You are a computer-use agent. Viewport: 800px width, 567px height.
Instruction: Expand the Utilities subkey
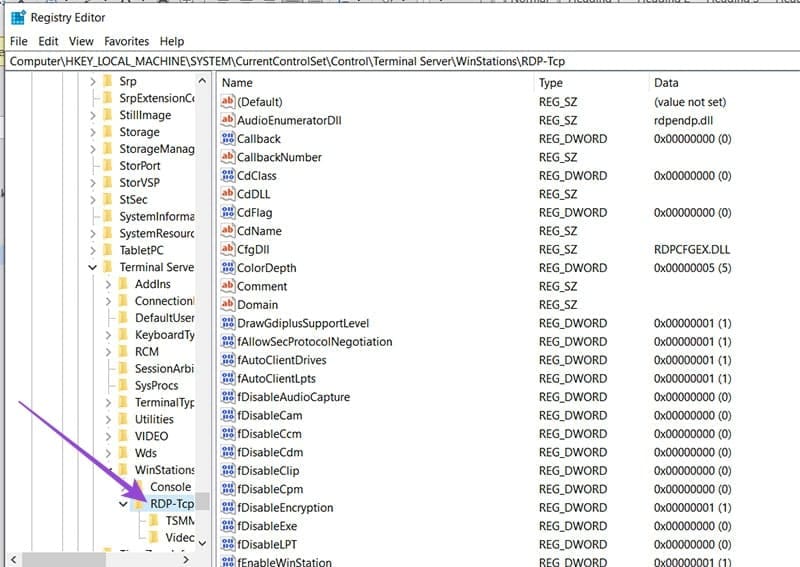(108, 420)
